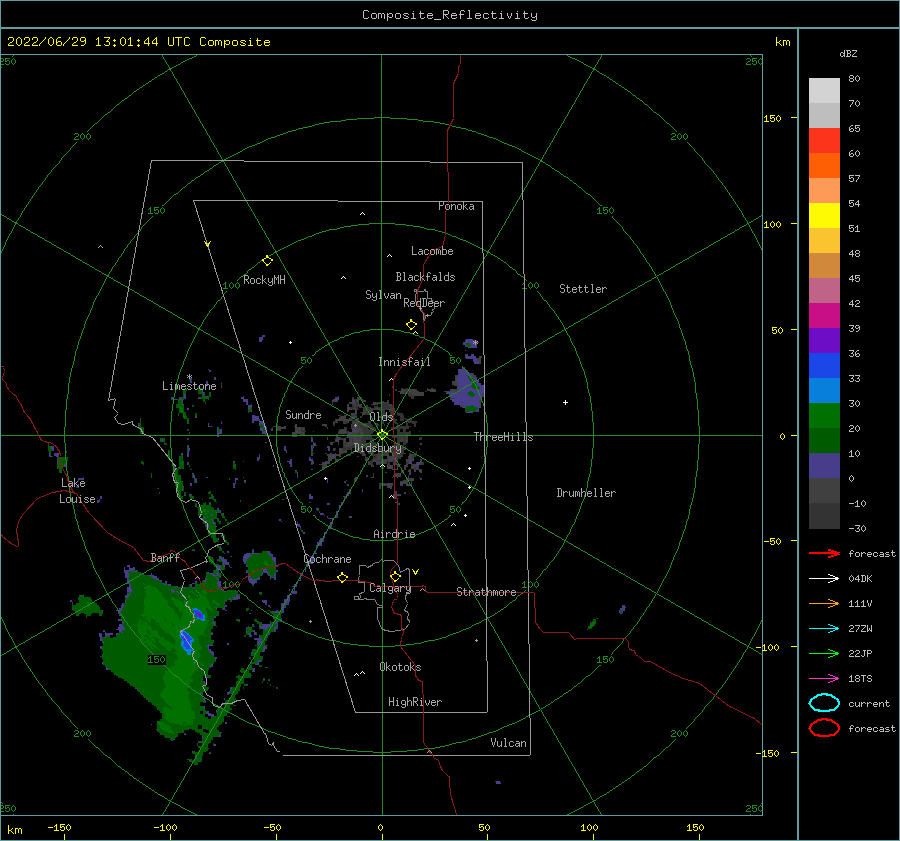Image resolution: width=900 pixels, height=841 pixels.
Task: Click the Cochrane city label
Action: pos(327,559)
